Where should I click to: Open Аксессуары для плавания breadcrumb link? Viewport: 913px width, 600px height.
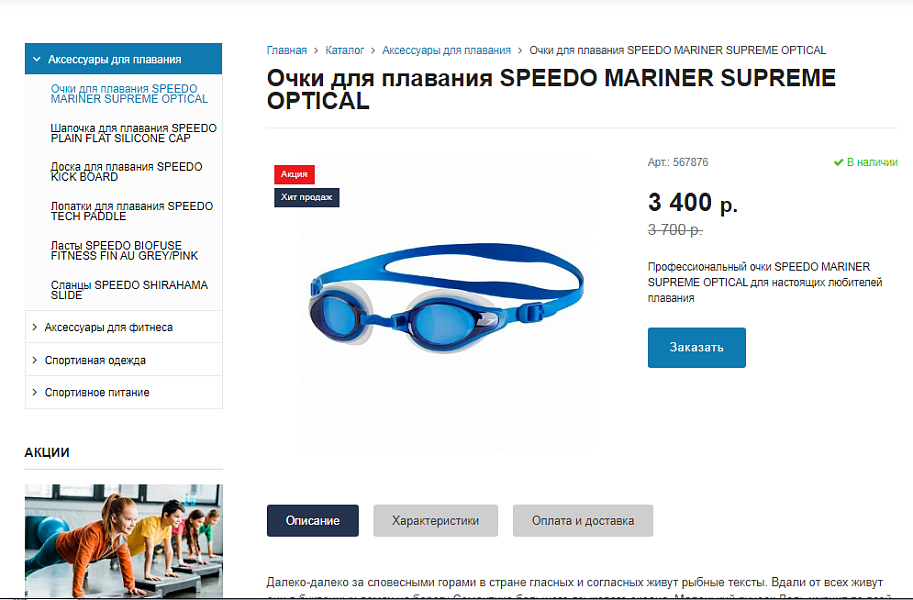446,51
